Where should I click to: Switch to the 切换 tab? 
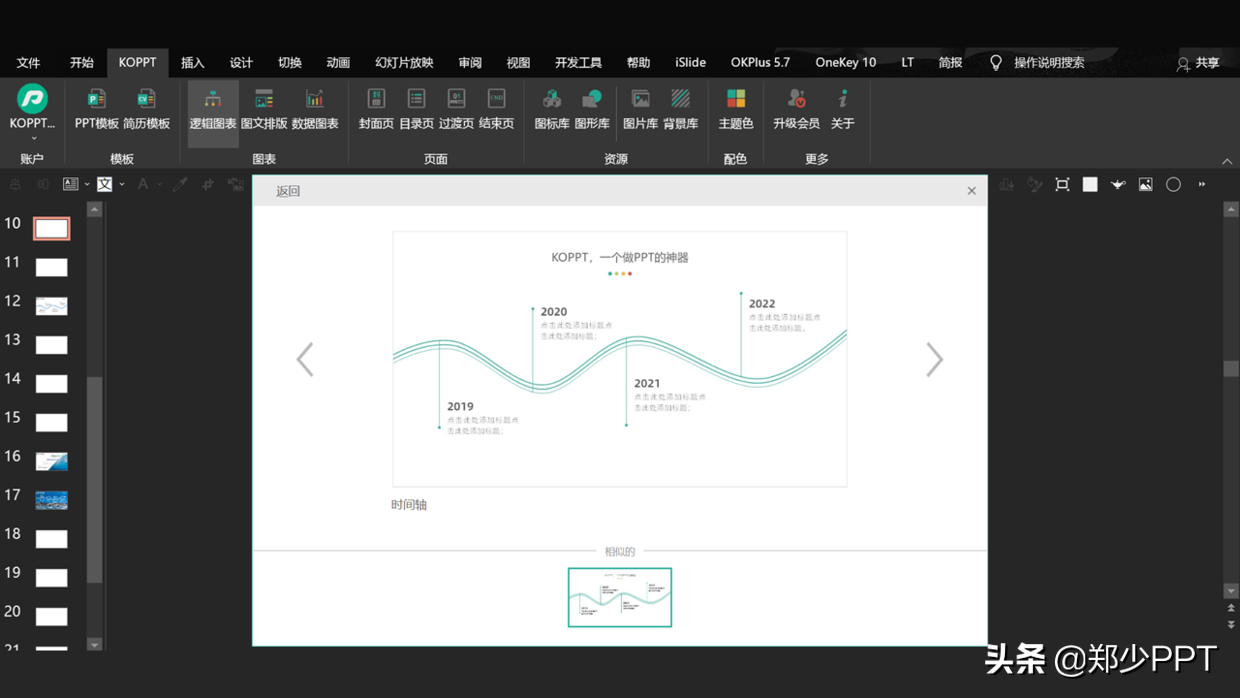click(x=290, y=62)
